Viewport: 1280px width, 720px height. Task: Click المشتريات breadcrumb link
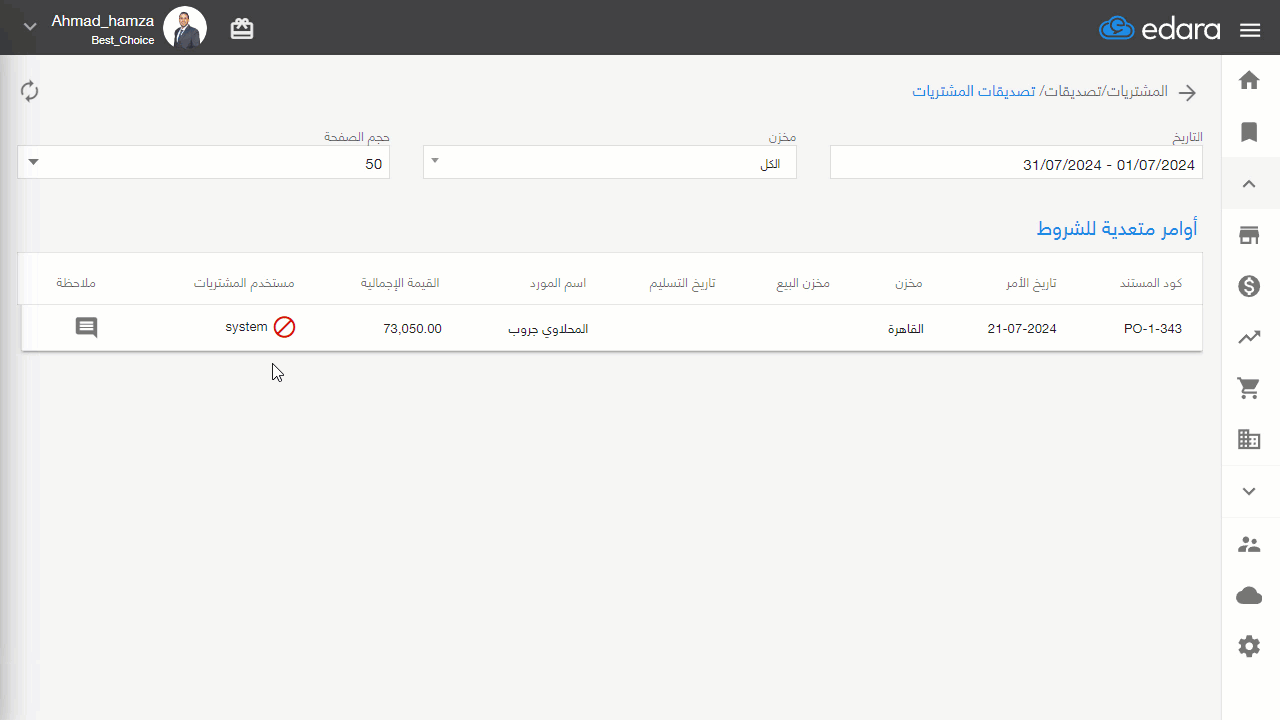tap(1136, 91)
